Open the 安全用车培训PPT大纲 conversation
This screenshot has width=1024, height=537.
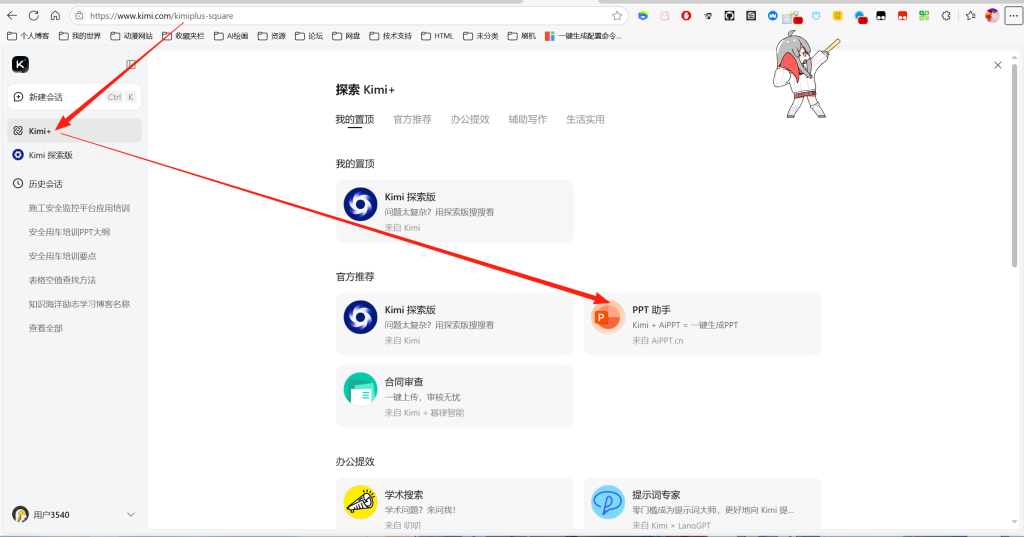pos(69,232)
